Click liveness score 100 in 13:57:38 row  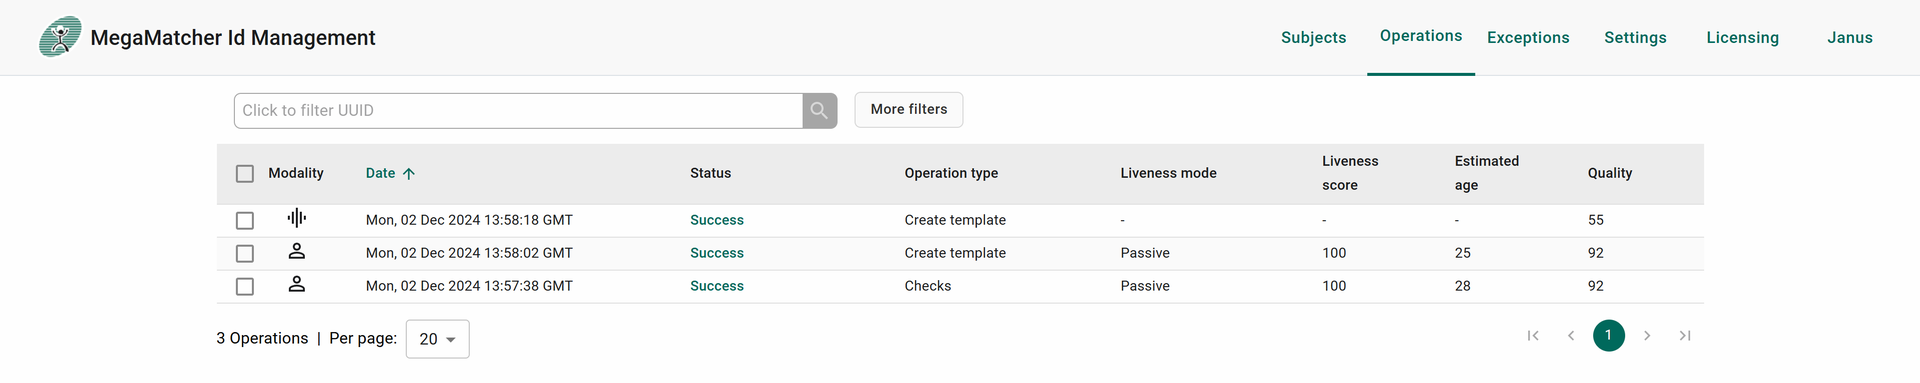[1334, 286]
